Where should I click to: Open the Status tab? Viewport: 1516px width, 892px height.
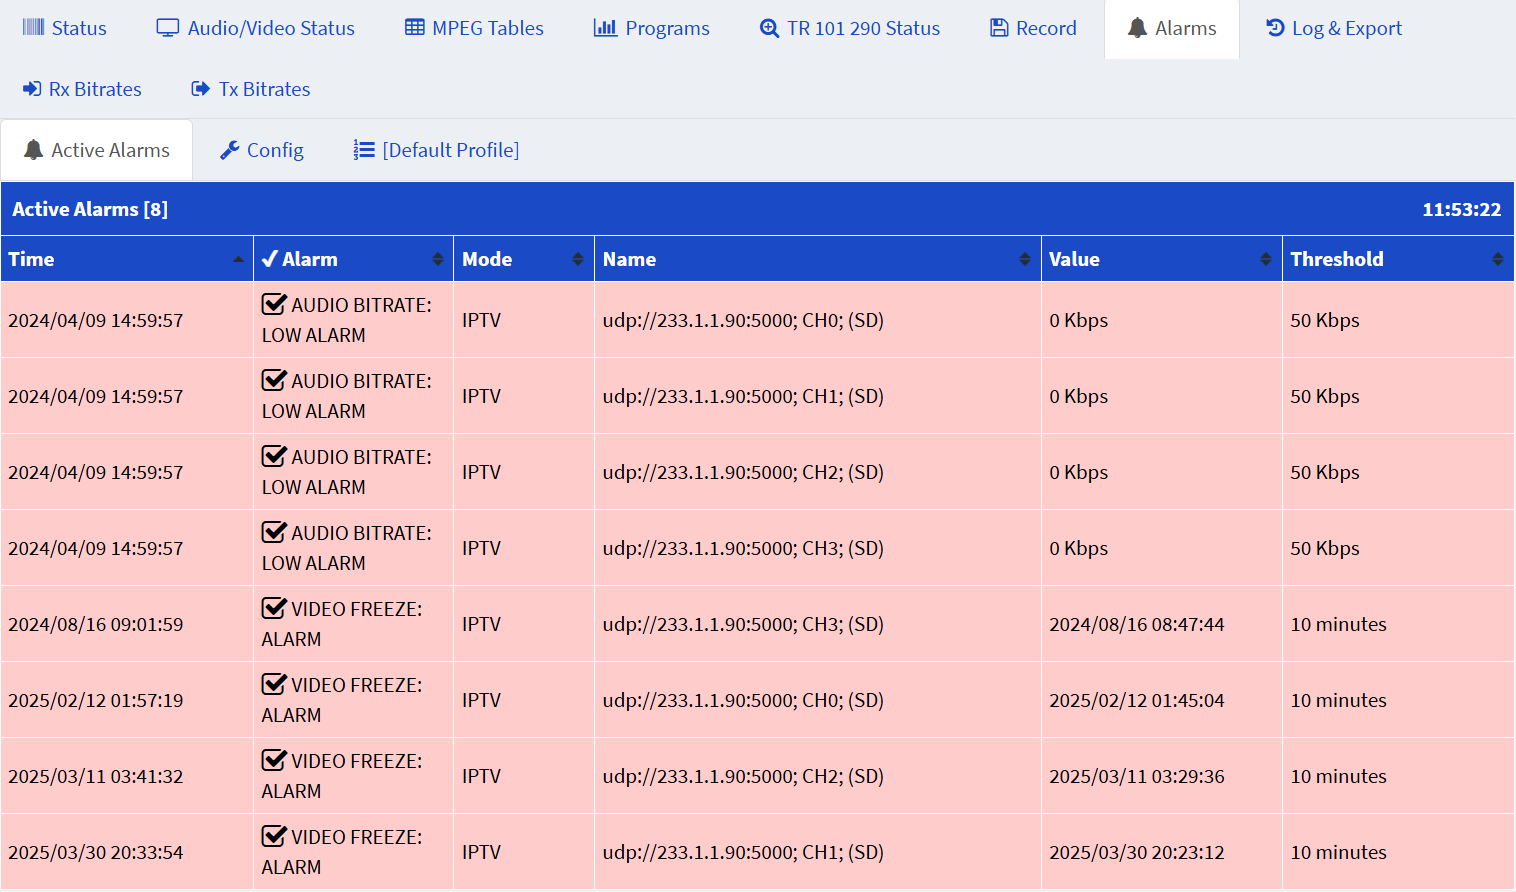click(65, 28)
